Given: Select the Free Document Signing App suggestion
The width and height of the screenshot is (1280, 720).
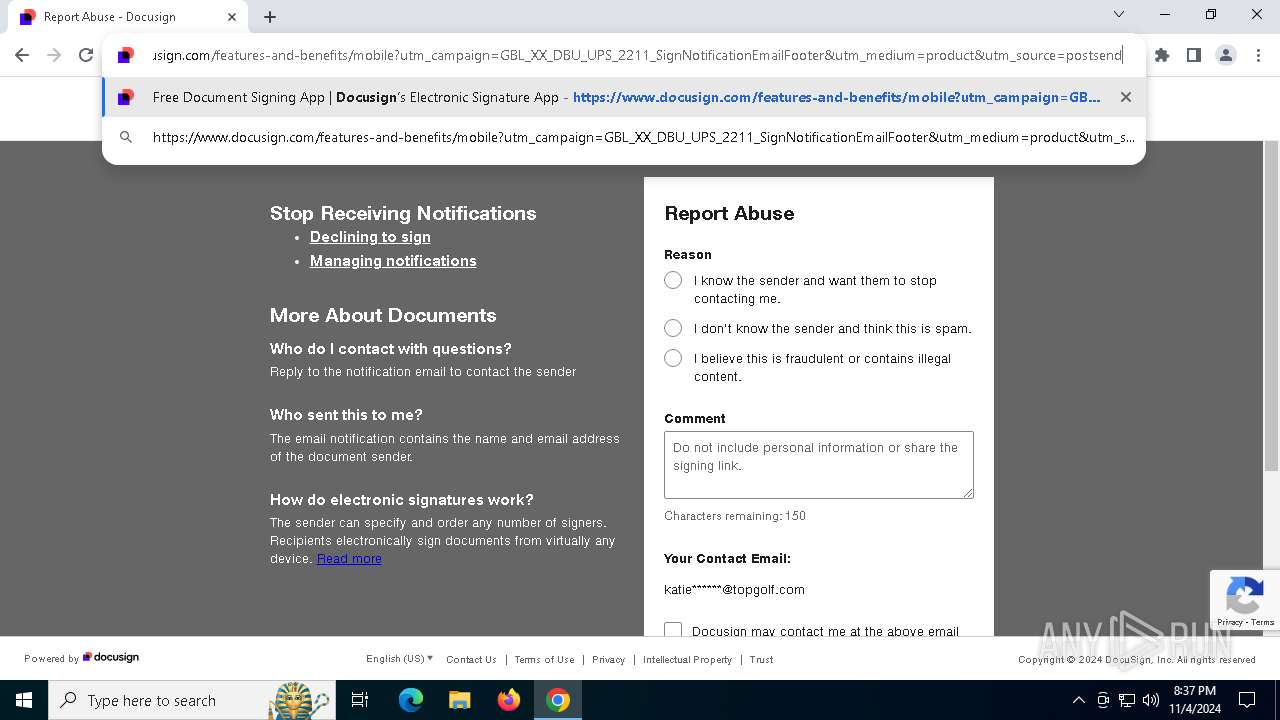Looking at the screenshot, I should [624, 97].
